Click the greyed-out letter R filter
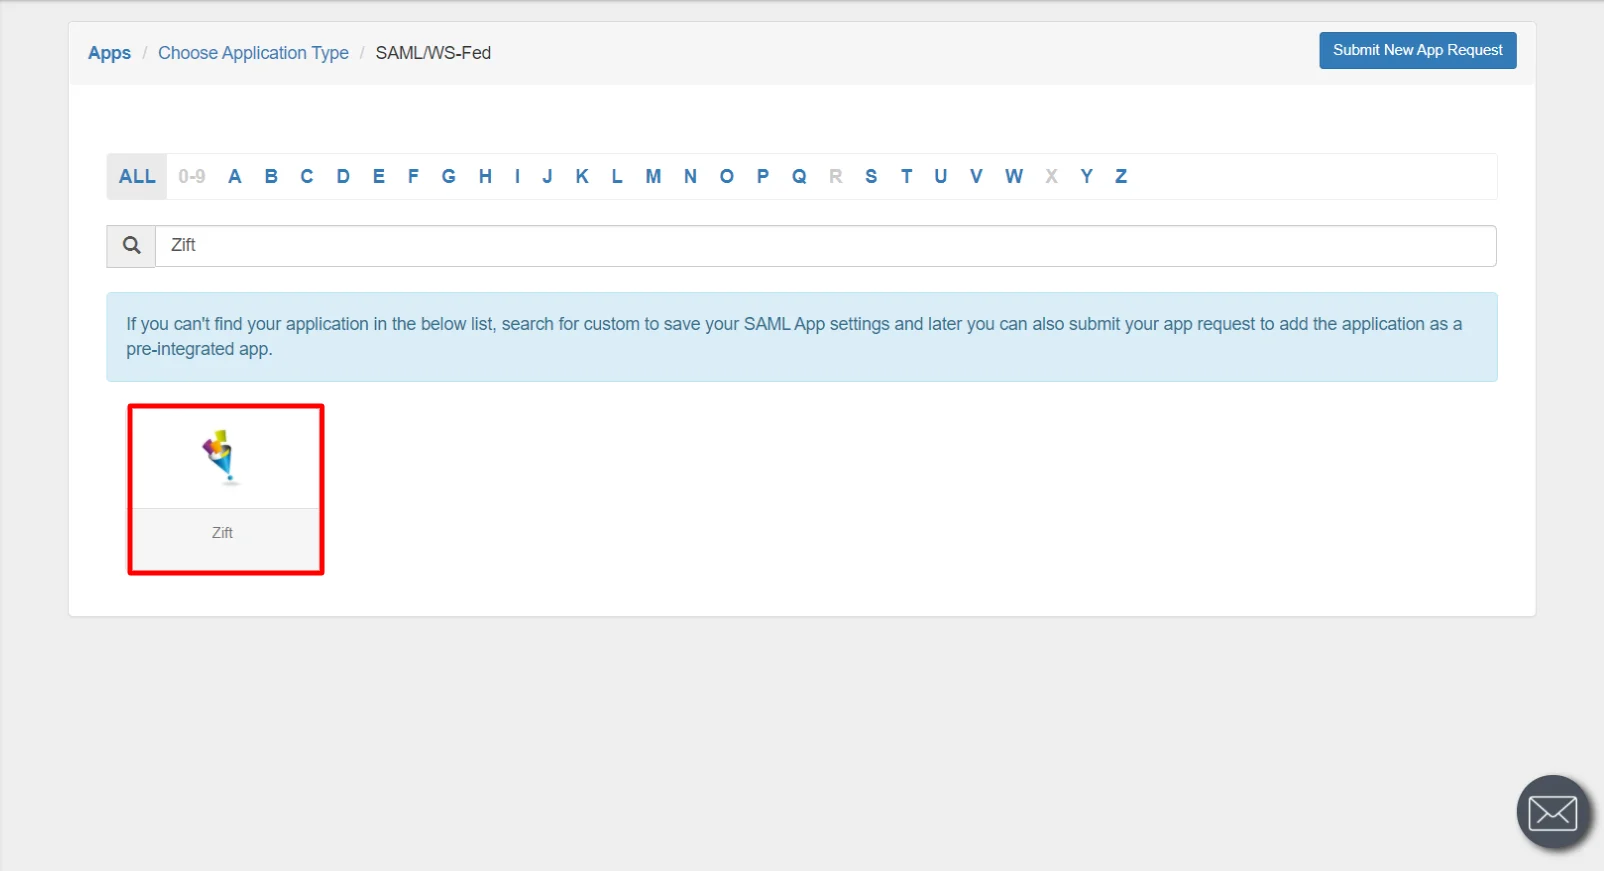 [836, 176]
